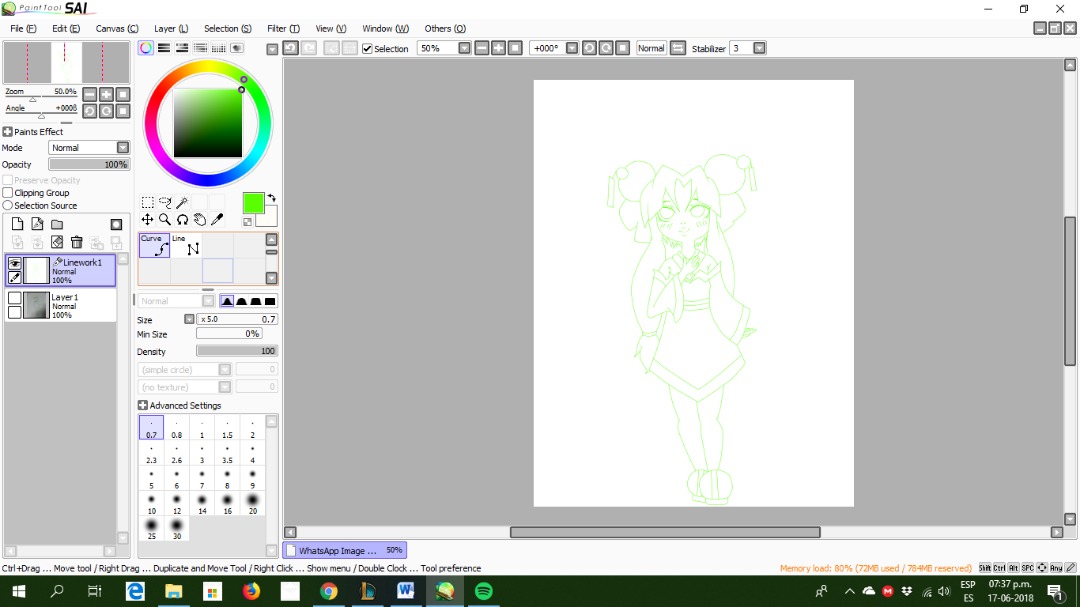Viewport: 1080px width, 607px height.
Task: Open the Window menu
Action: pos(385,28)
